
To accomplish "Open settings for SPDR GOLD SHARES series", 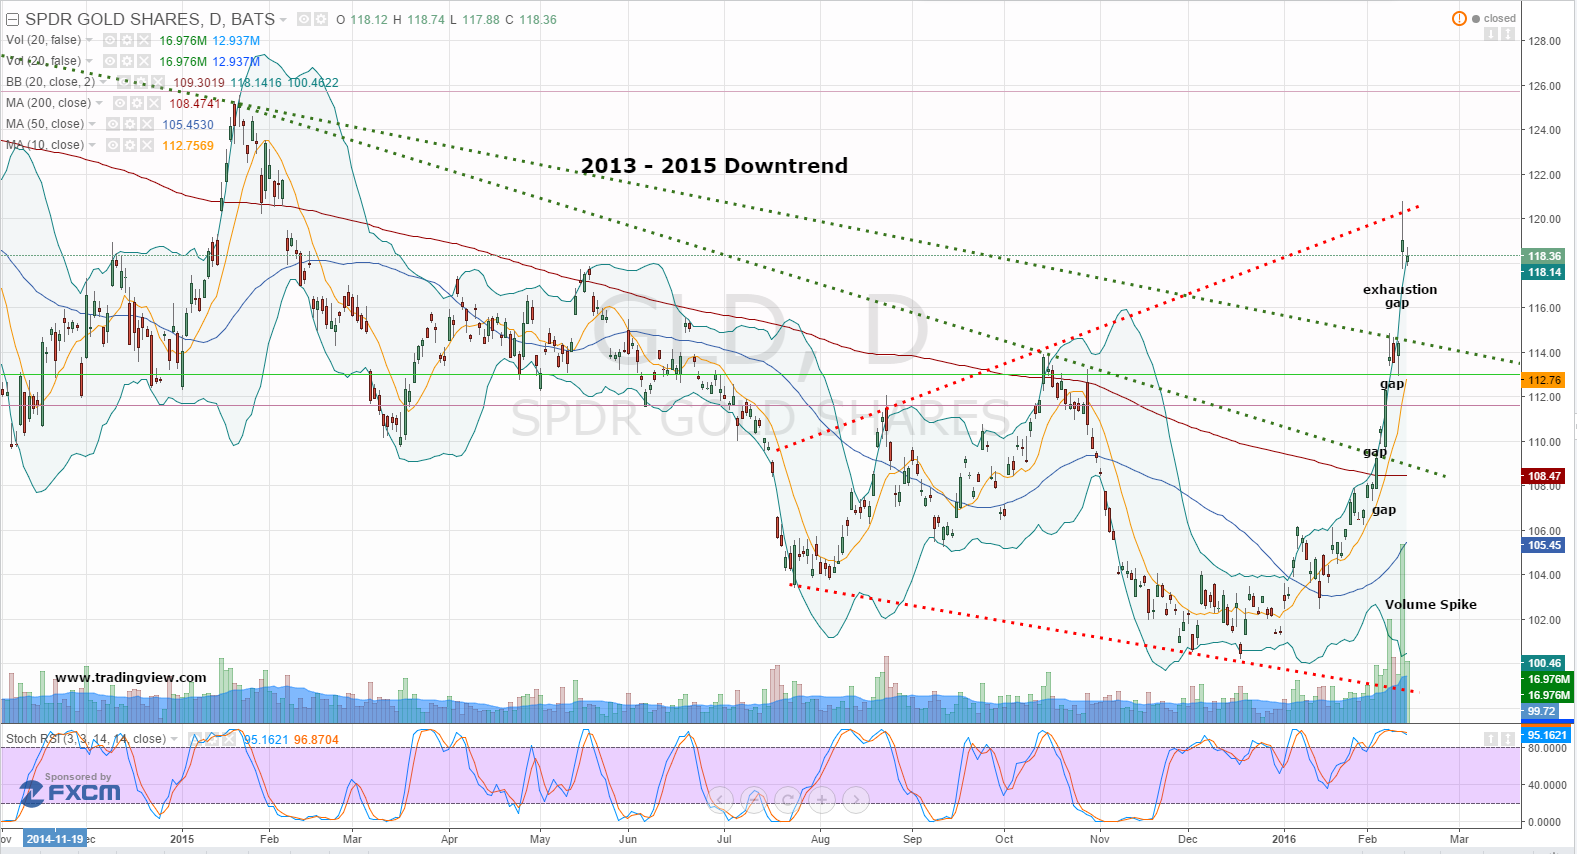I will (x=321, y=19).
